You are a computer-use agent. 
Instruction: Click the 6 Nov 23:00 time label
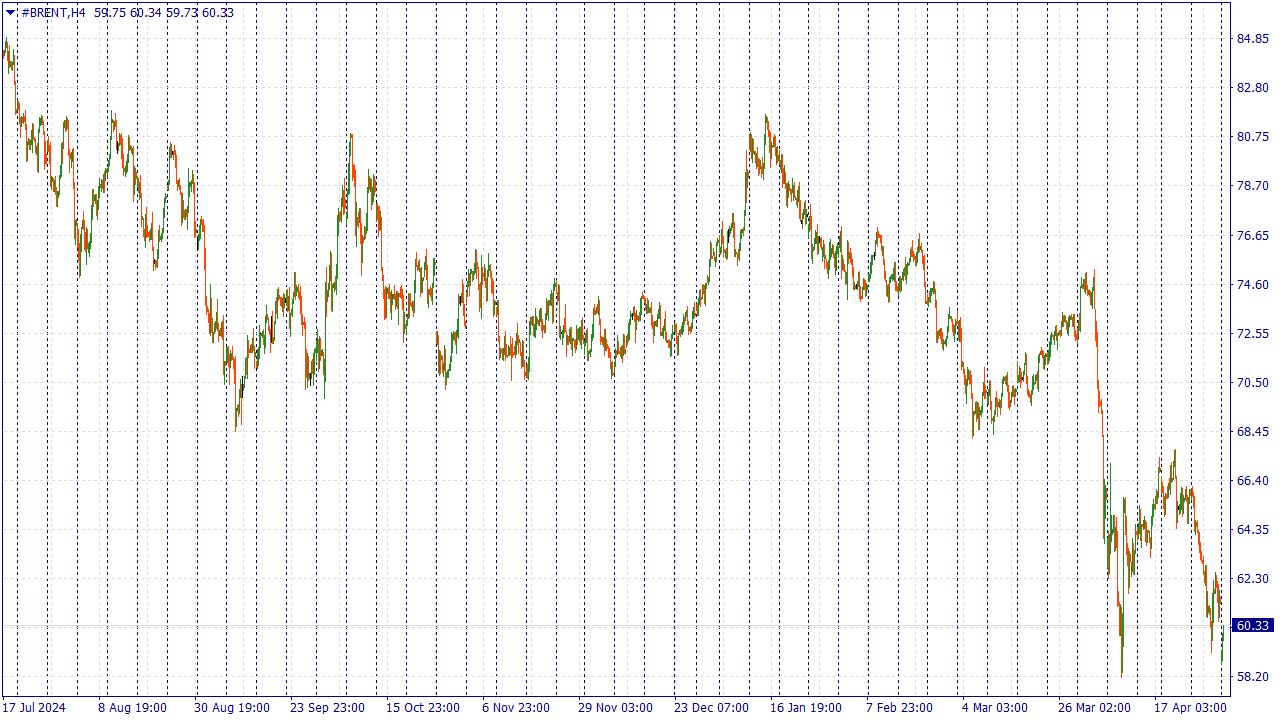(x=516, y=707)
